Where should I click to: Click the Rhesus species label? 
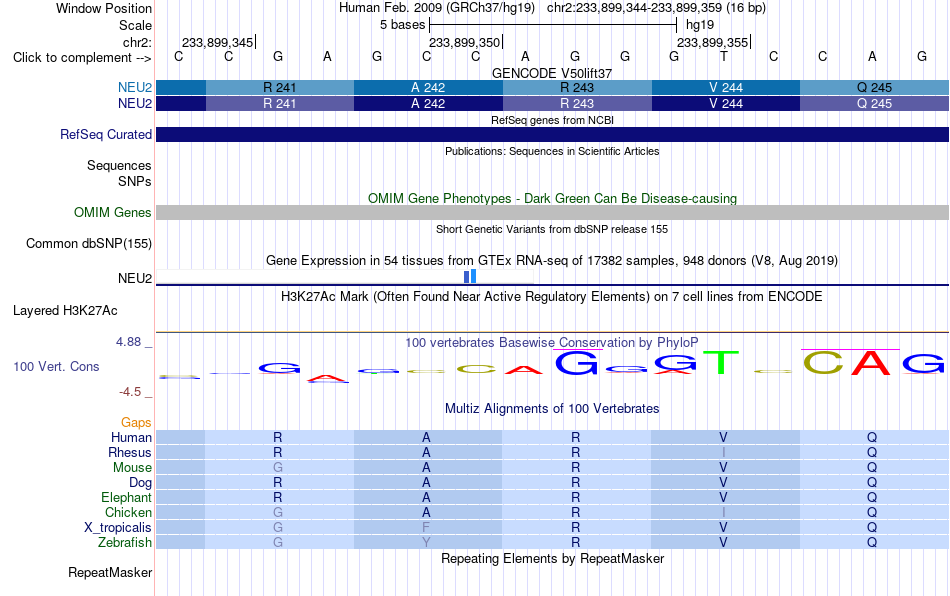coord(130,452)
